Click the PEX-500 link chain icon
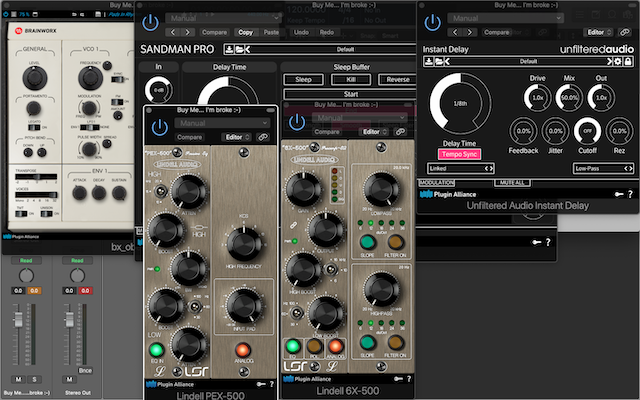Image resolution: width=640 pixels, height=400 pixels. click(263, 137)
